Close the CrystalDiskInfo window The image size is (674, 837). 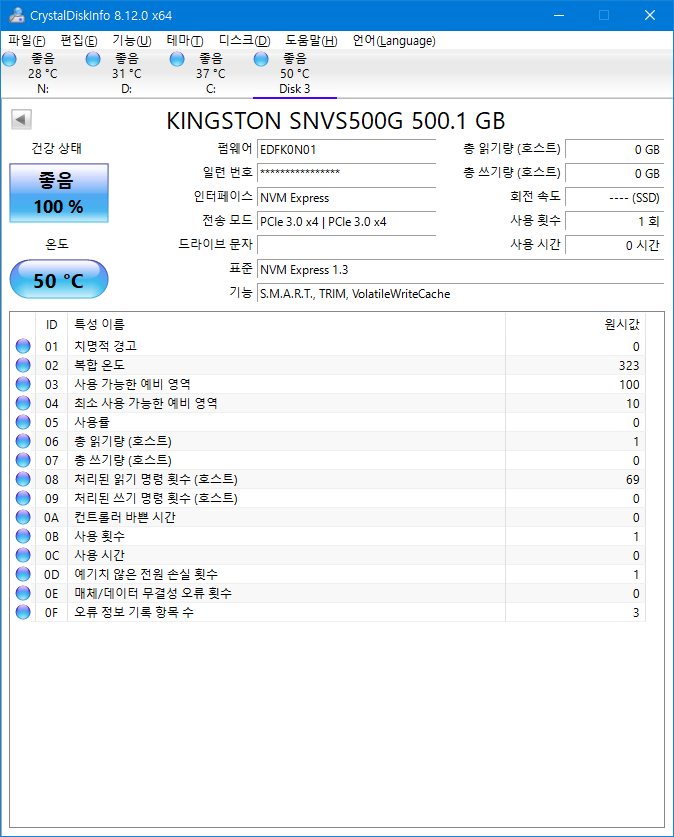point(649,15)
